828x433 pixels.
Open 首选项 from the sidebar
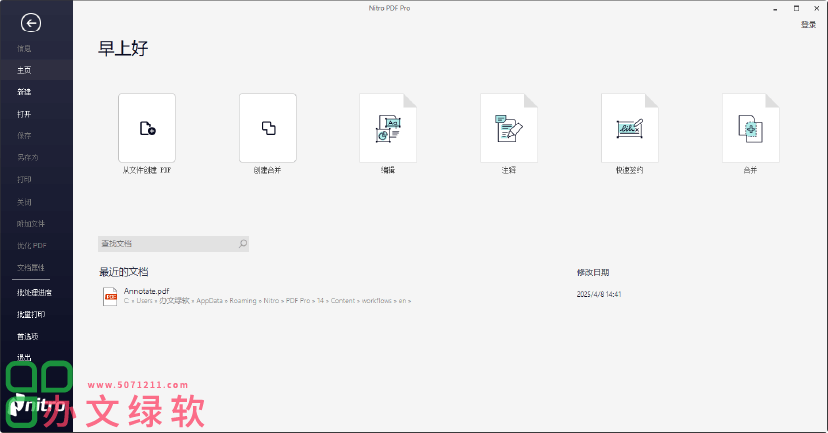(x=27, y=337)
